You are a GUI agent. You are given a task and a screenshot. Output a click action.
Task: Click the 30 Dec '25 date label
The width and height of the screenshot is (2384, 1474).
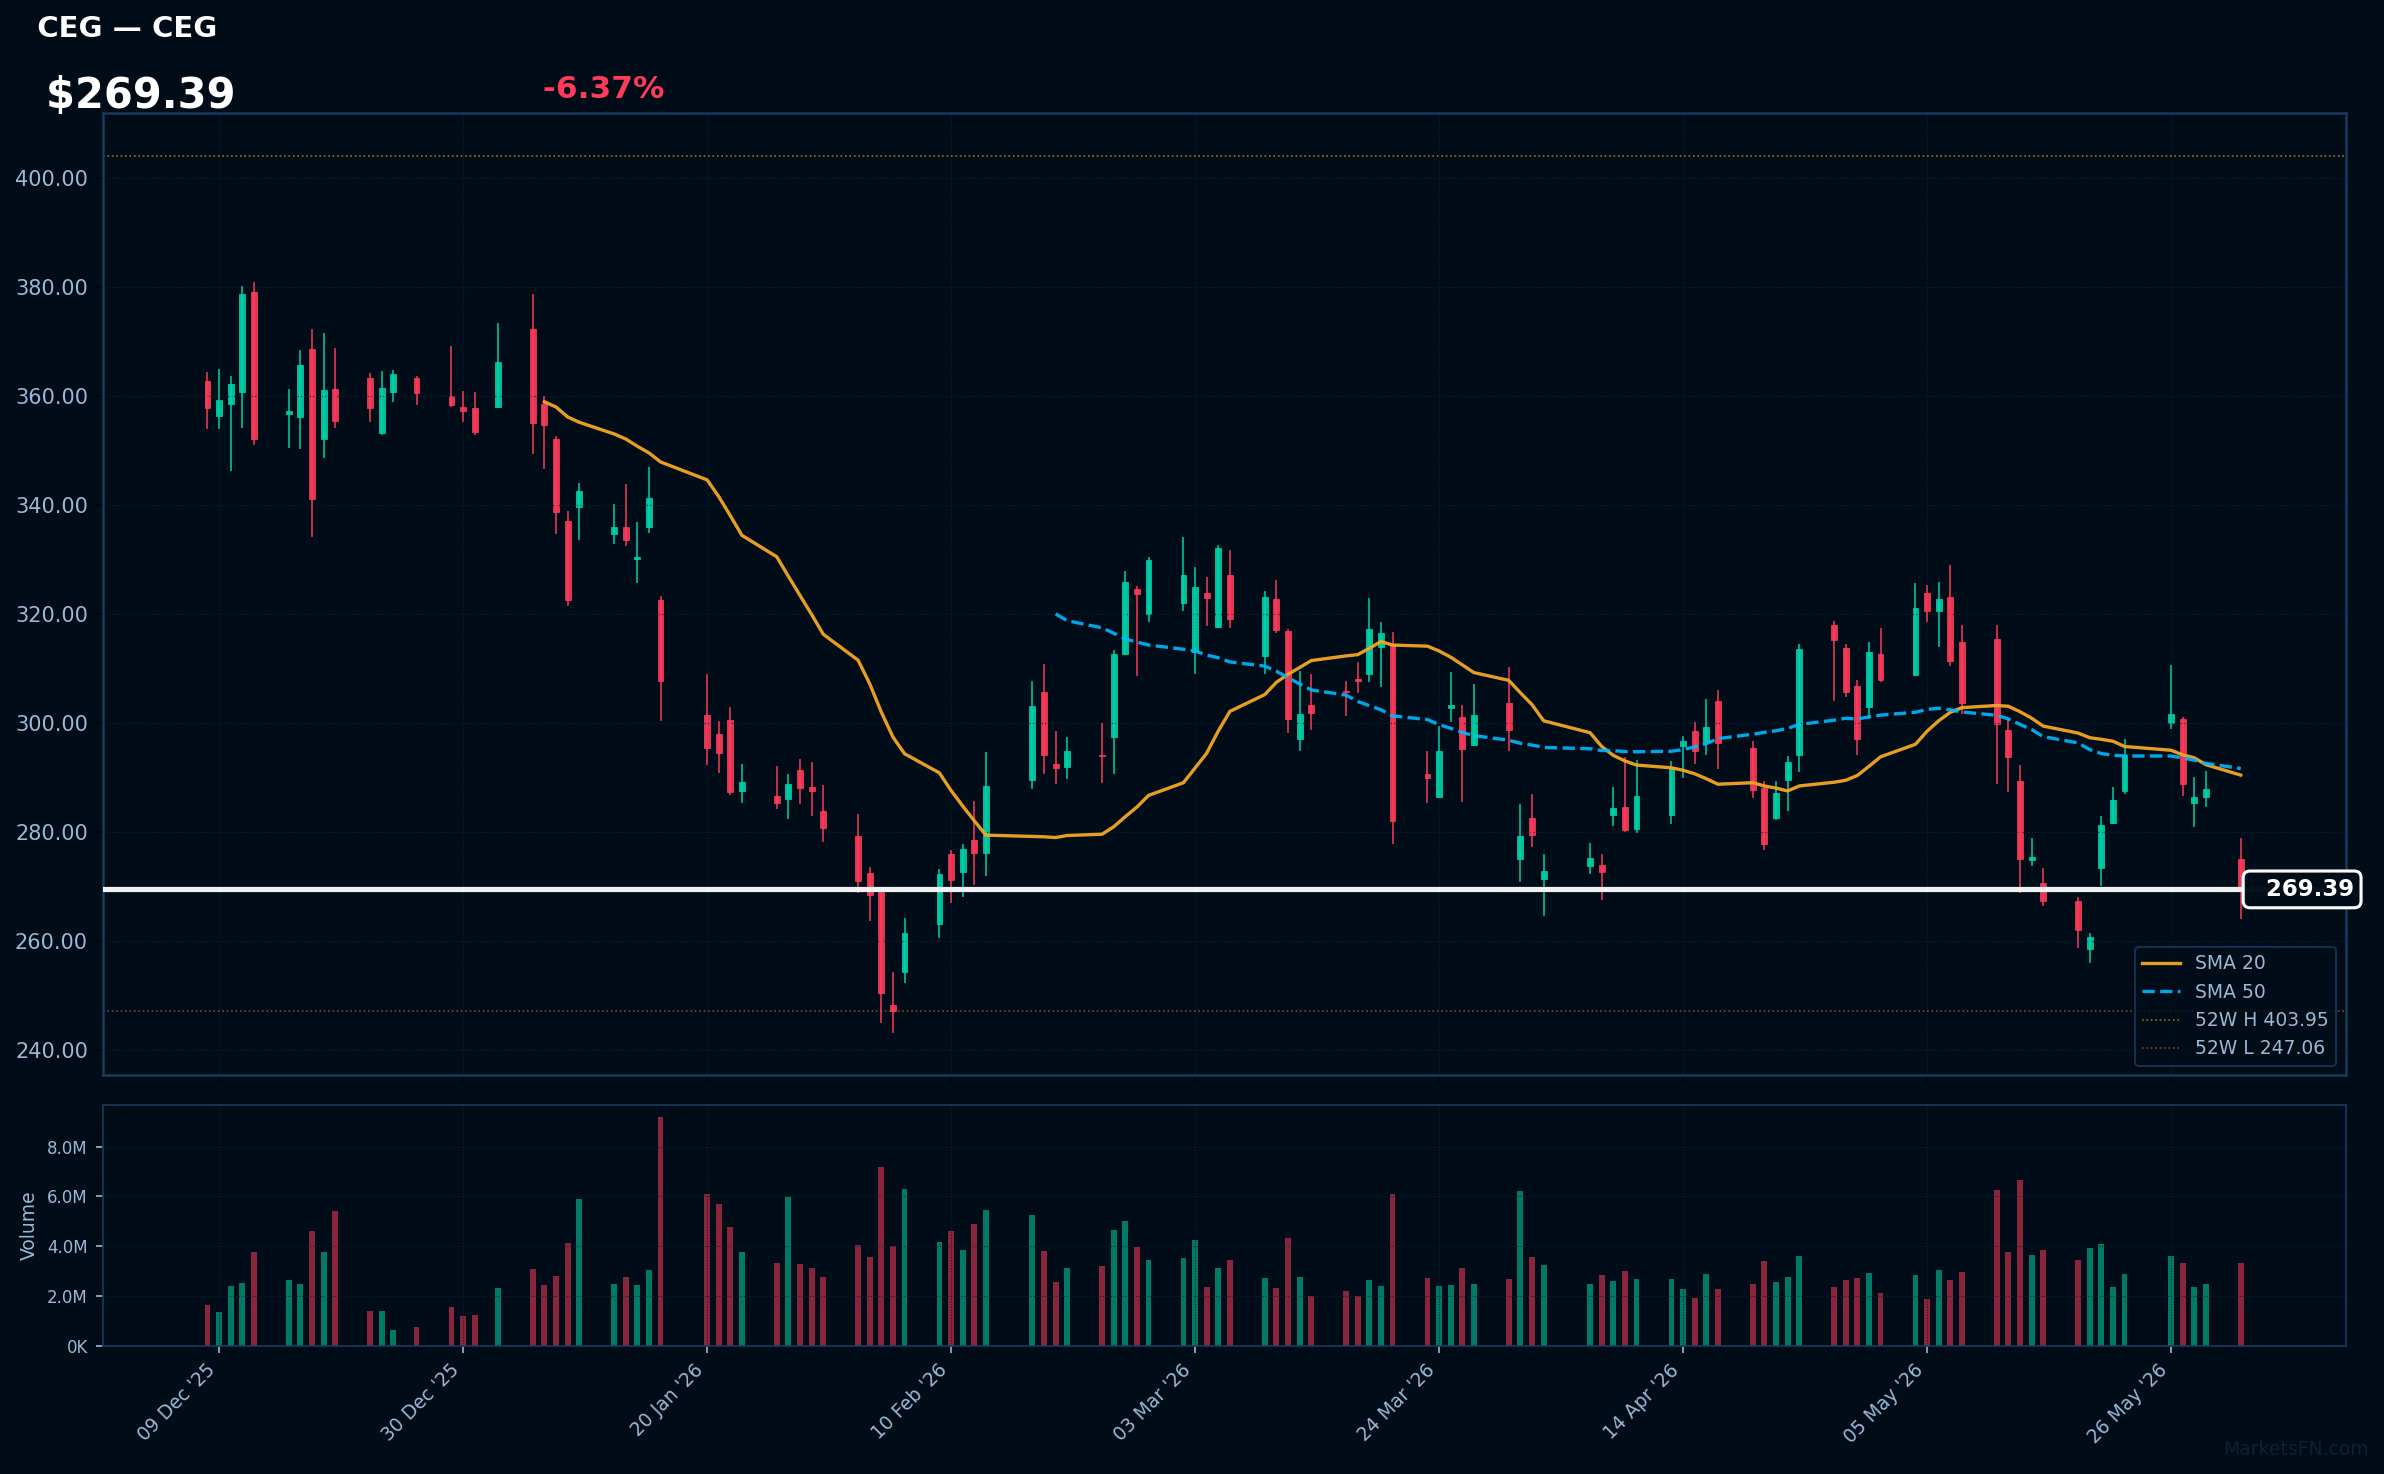point(420,1401)
